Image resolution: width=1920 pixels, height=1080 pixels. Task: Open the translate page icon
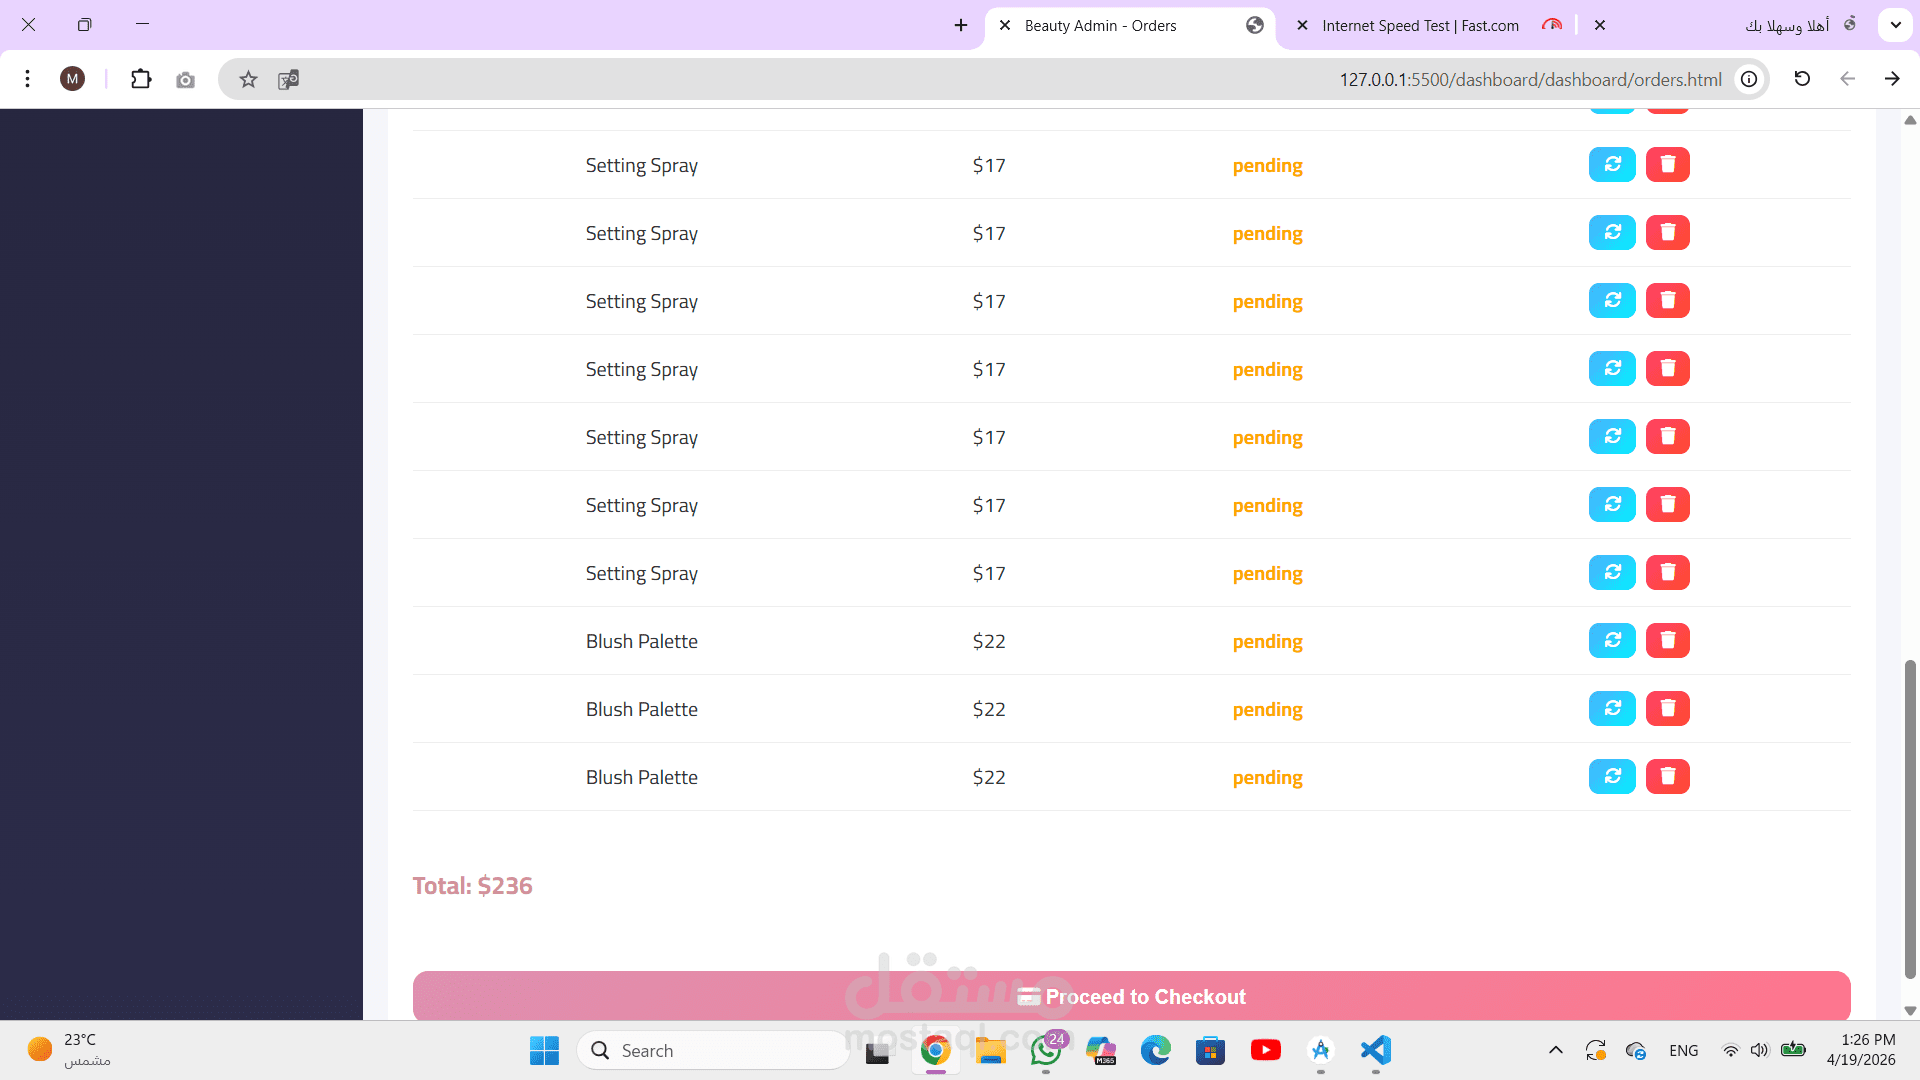pyautogui.click(x=288, y=79)
